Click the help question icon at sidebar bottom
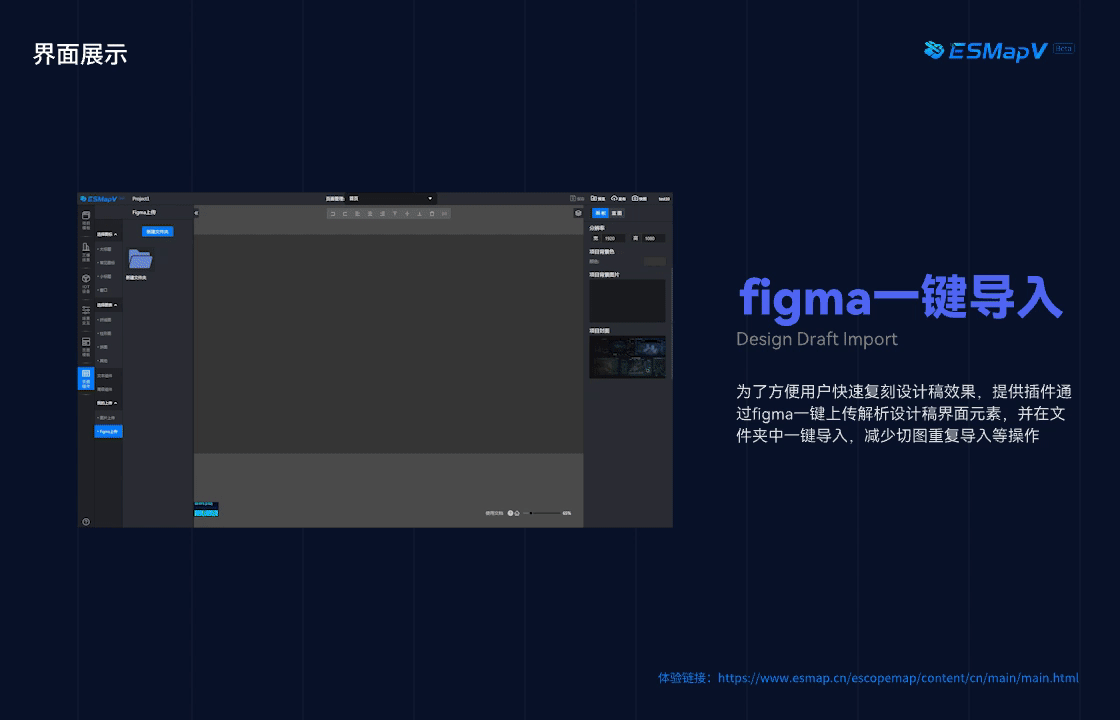 pyautogui.click(x=86, y=521)
